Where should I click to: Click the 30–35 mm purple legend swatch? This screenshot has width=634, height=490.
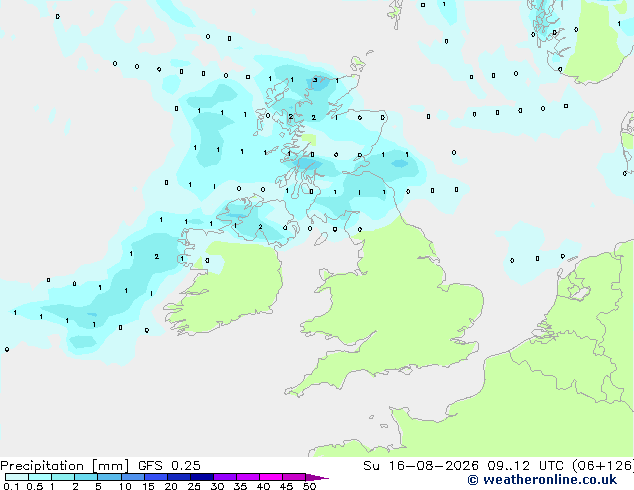pos(224,477)
